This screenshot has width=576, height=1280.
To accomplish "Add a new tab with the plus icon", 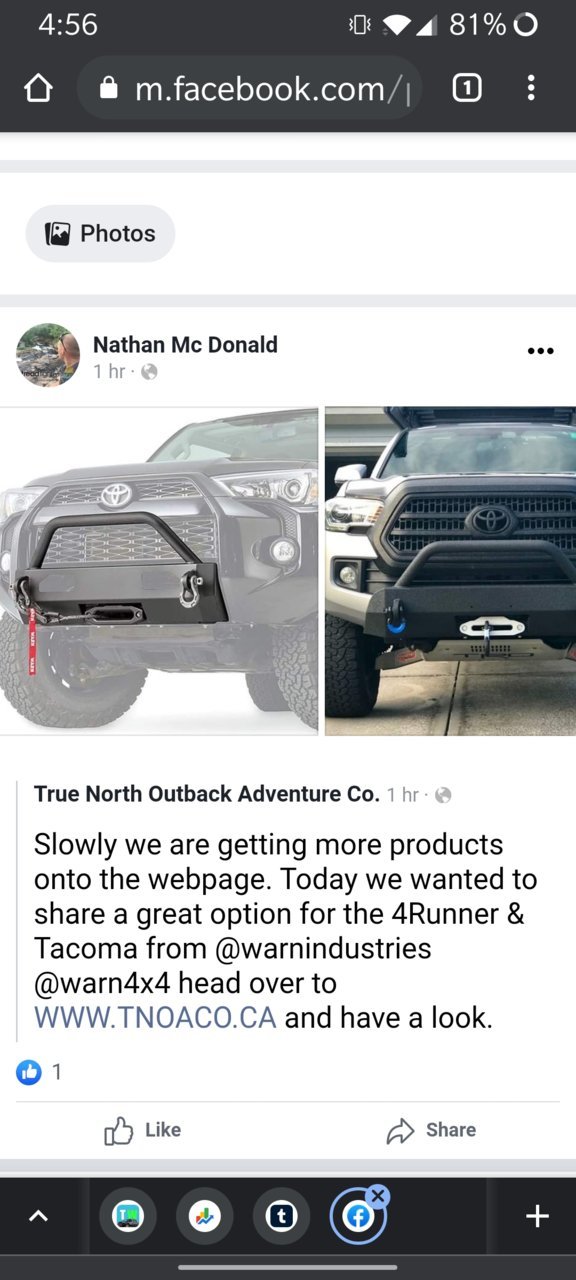I will coord(537,1216).
